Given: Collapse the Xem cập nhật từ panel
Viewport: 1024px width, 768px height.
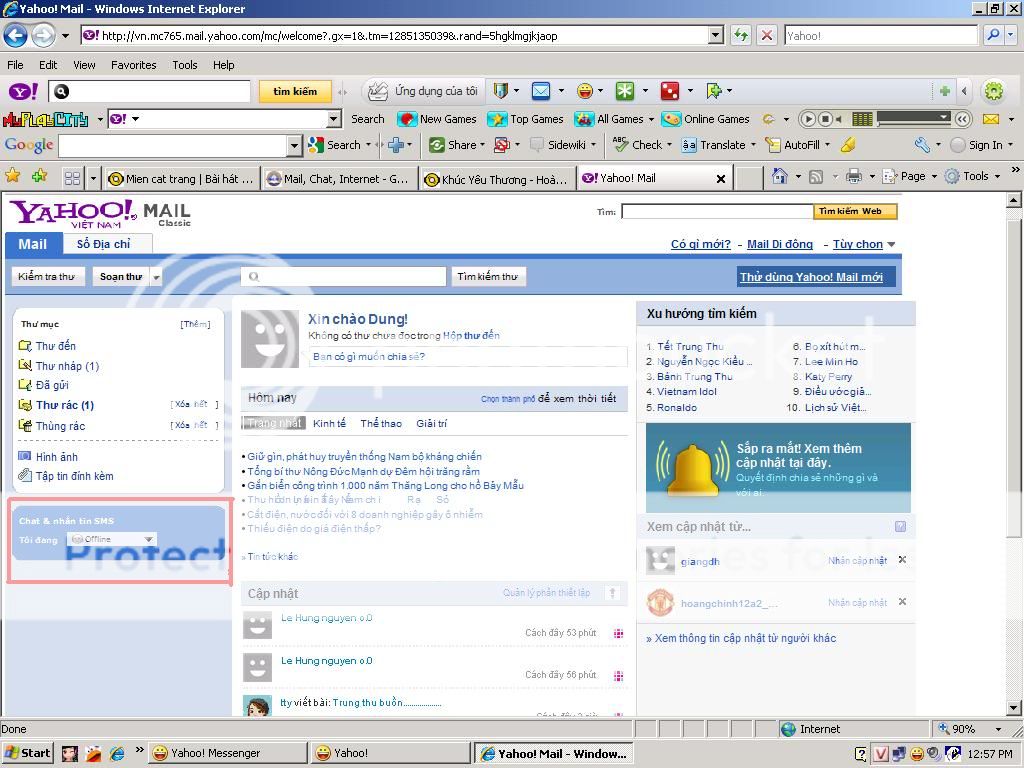Looking at the screenshot, I should coord(901,526).
